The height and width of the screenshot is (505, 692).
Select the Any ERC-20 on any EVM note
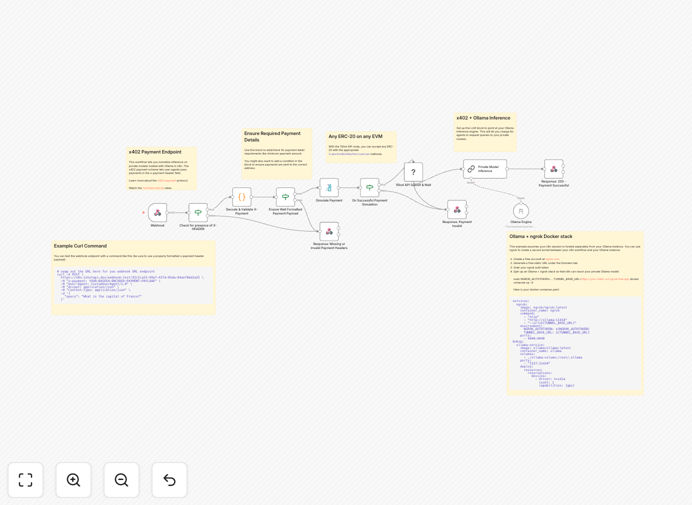point(361,147)
